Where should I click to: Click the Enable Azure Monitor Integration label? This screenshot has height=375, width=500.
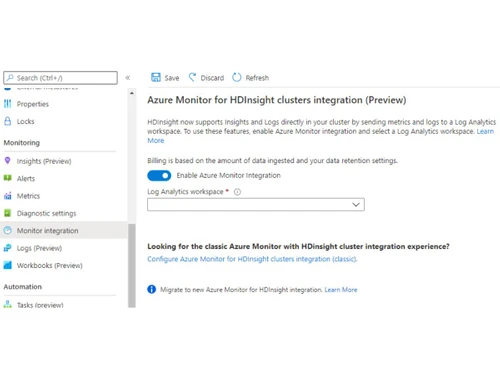[229, 175]
